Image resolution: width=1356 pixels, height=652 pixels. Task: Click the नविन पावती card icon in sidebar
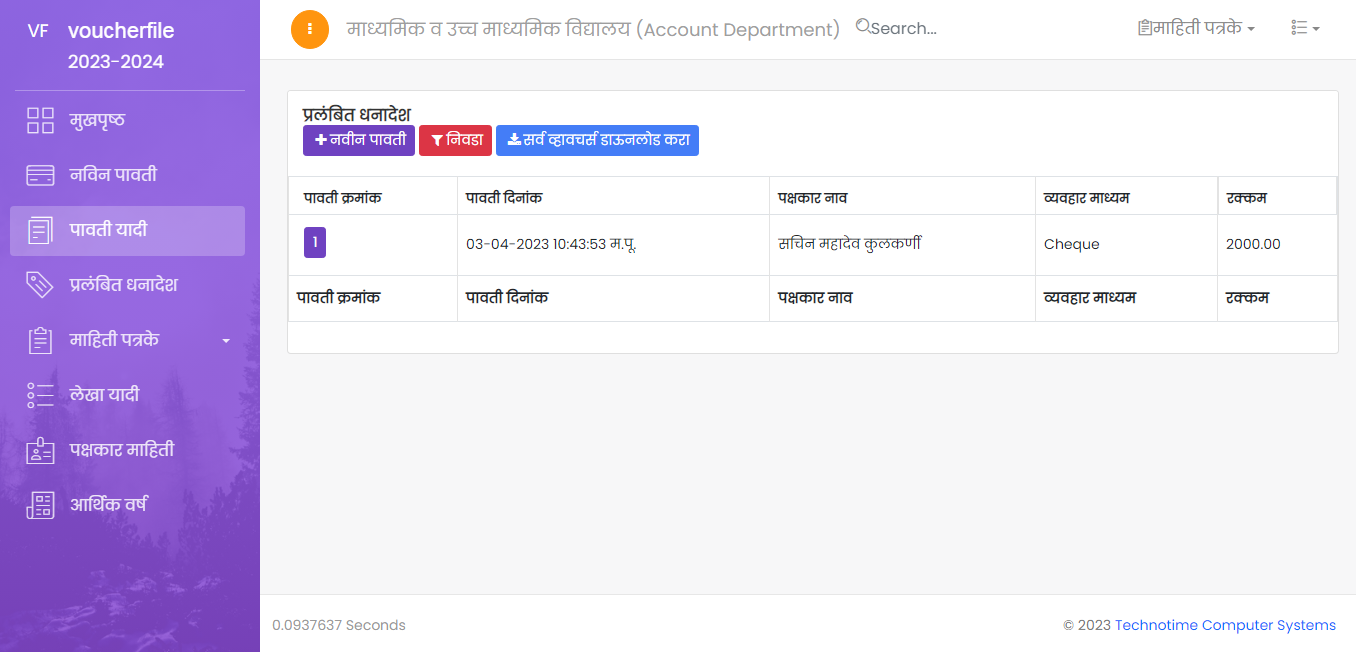40,176
